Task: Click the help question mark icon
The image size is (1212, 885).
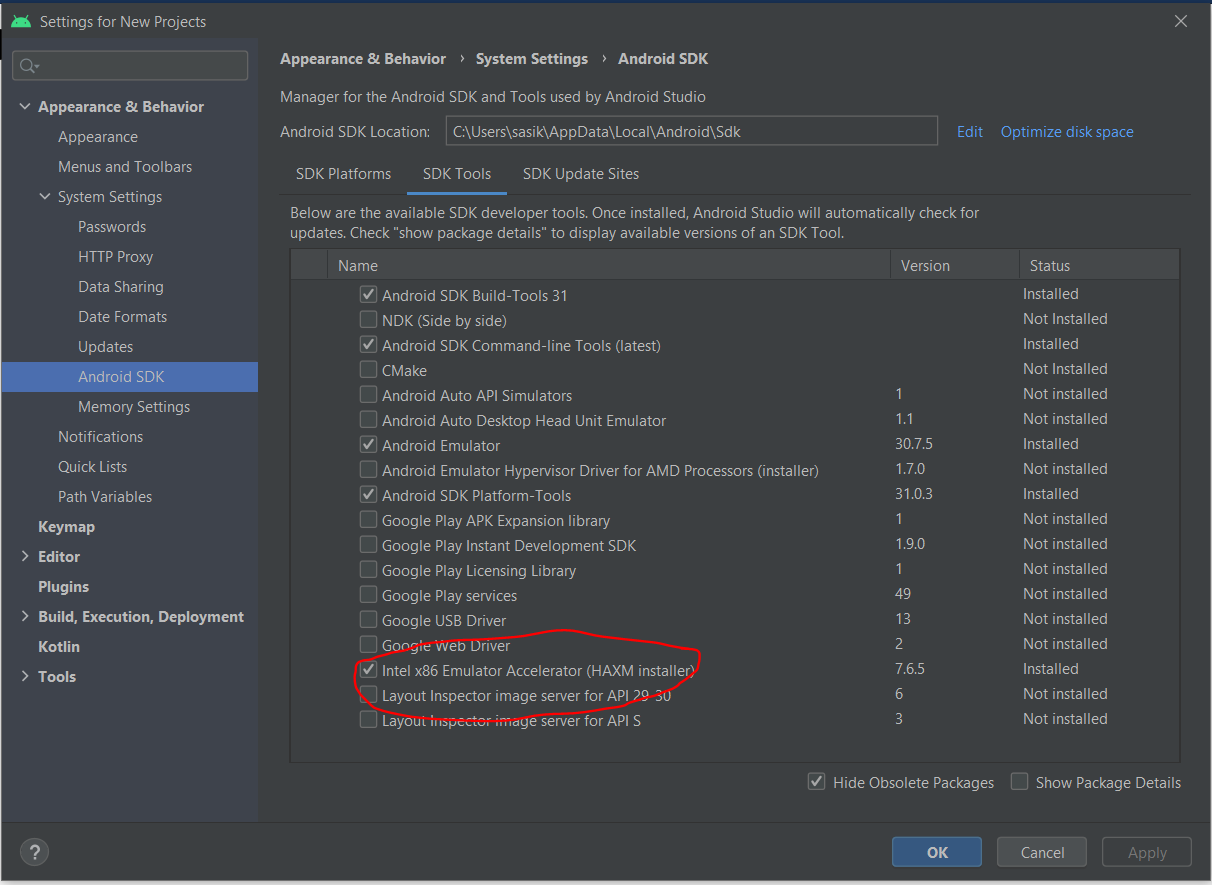Action: (x=34, y=852)
